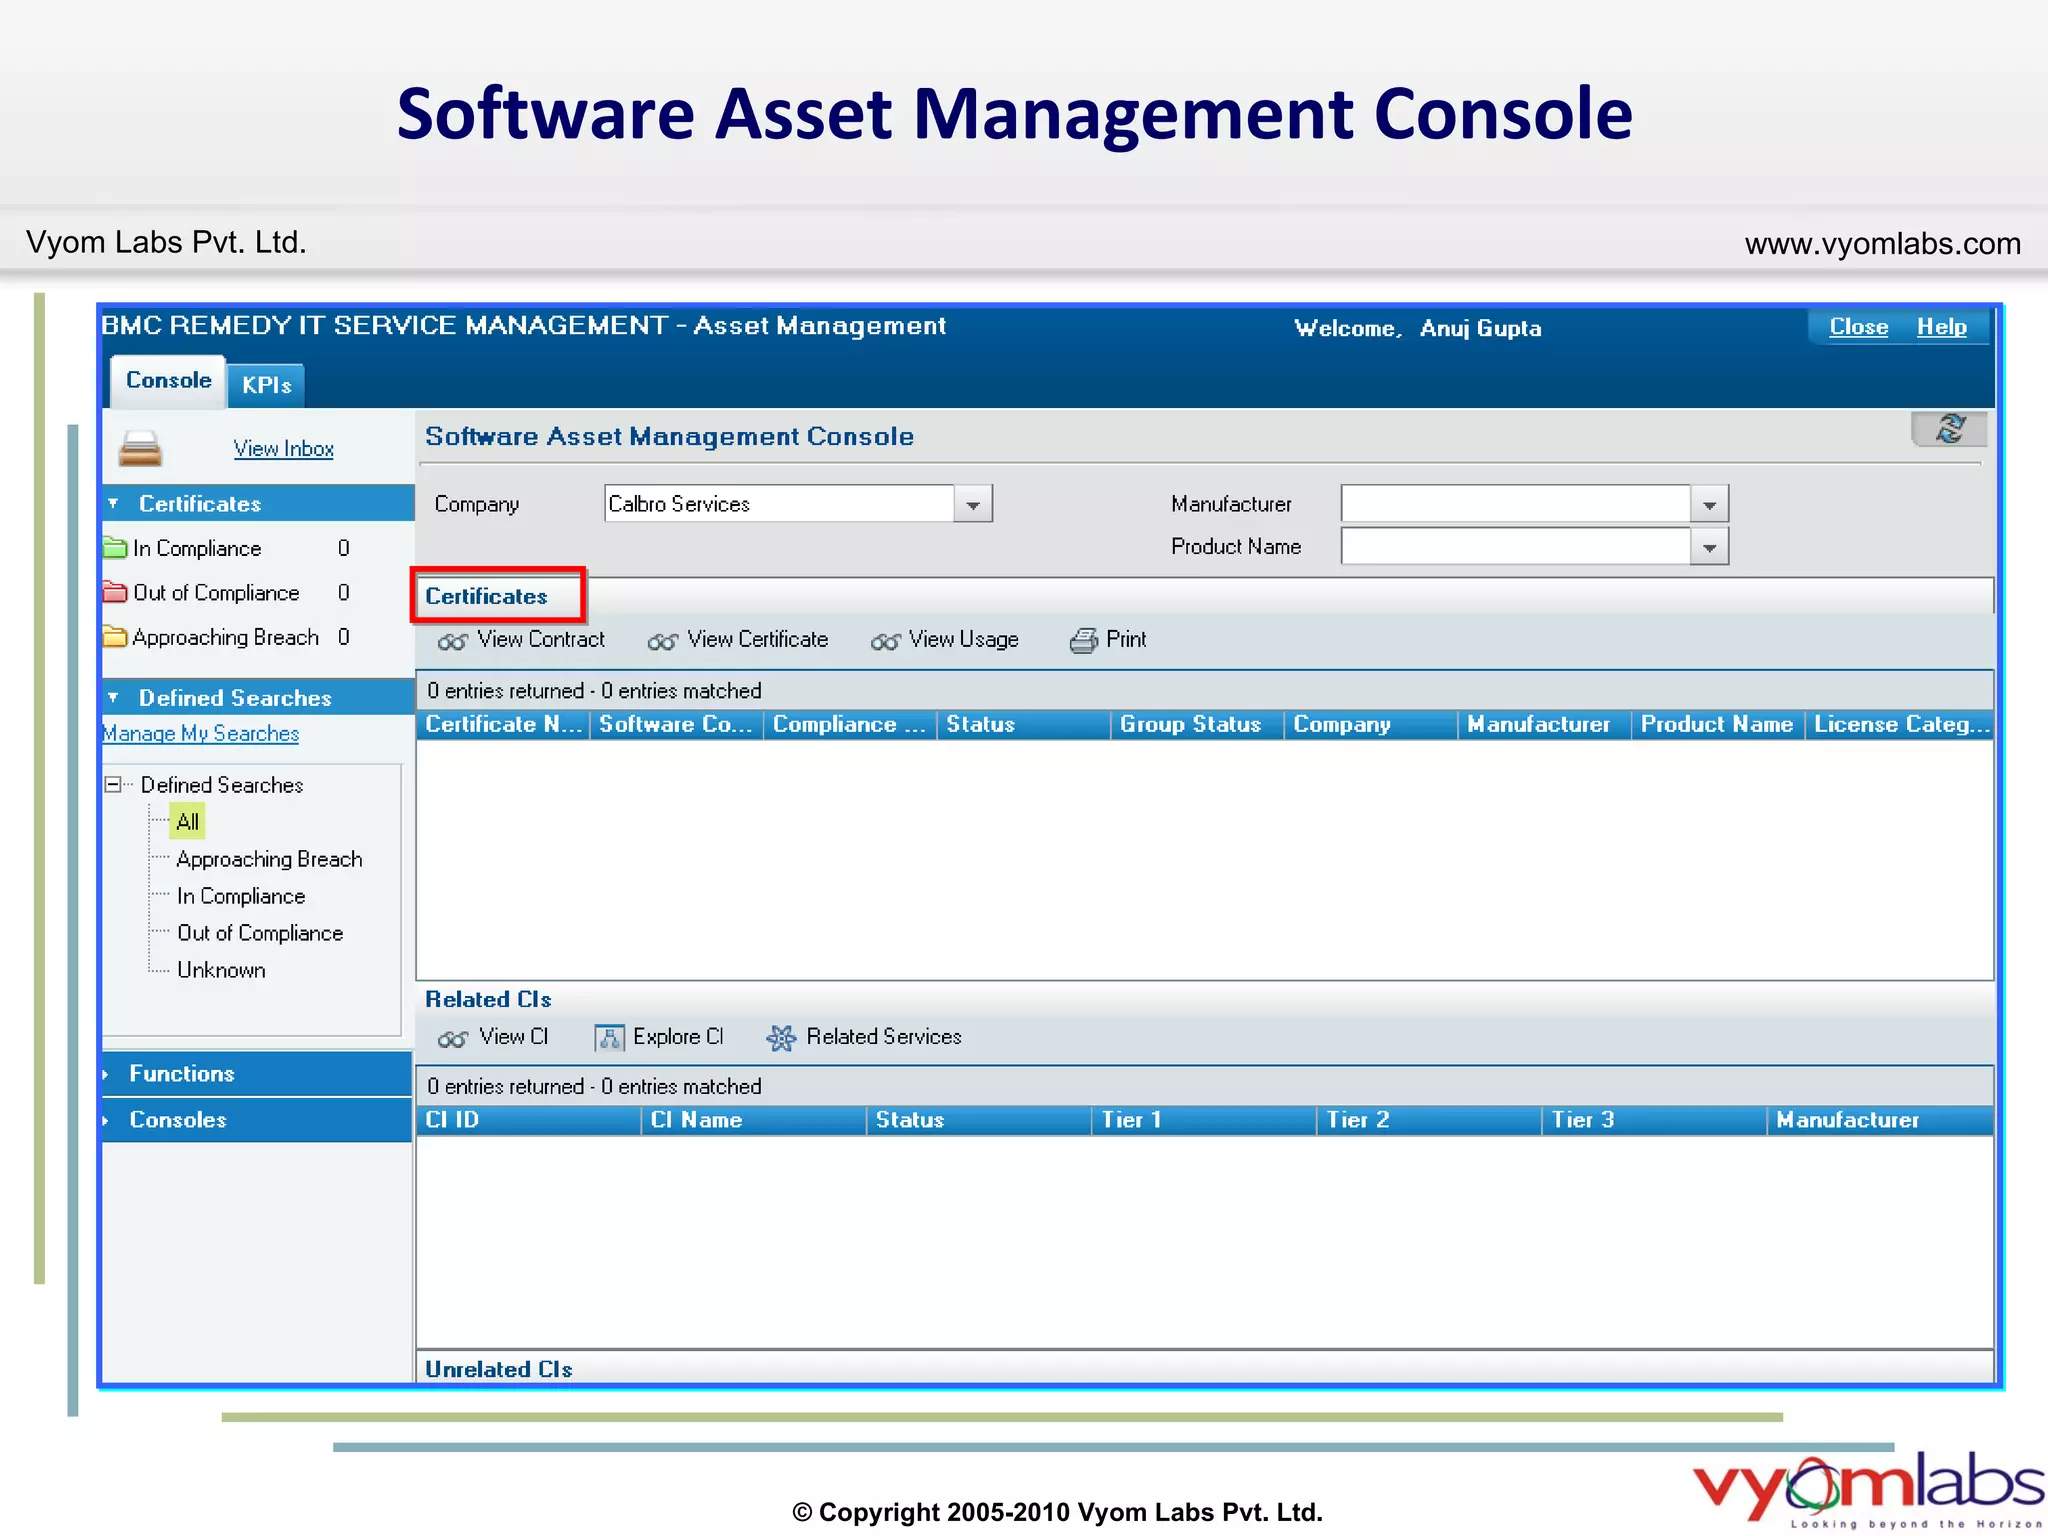Click the inbox tray icon

pyautogui.click(x=140, y=449)
